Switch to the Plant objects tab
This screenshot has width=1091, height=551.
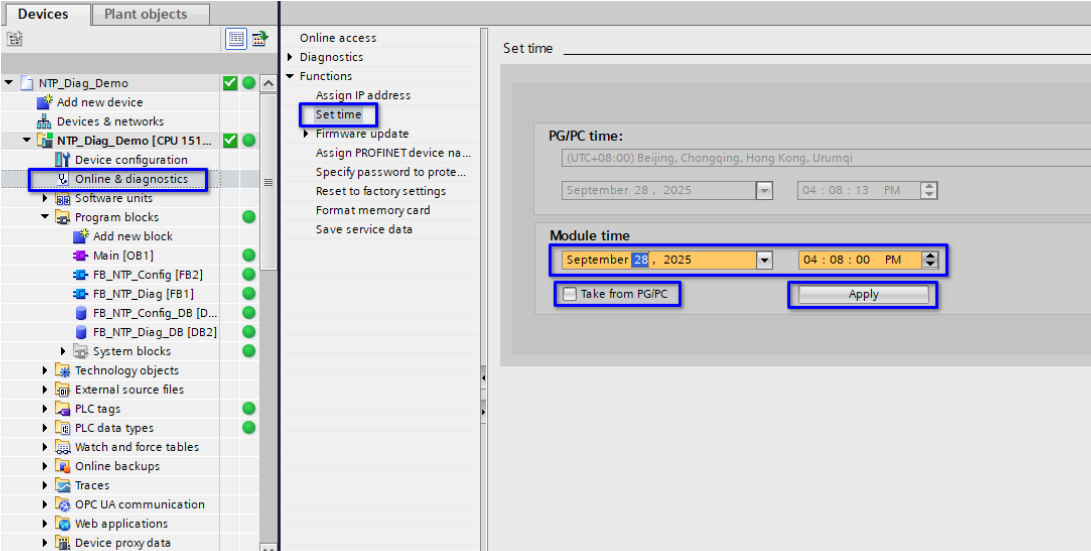click(145, 14)
